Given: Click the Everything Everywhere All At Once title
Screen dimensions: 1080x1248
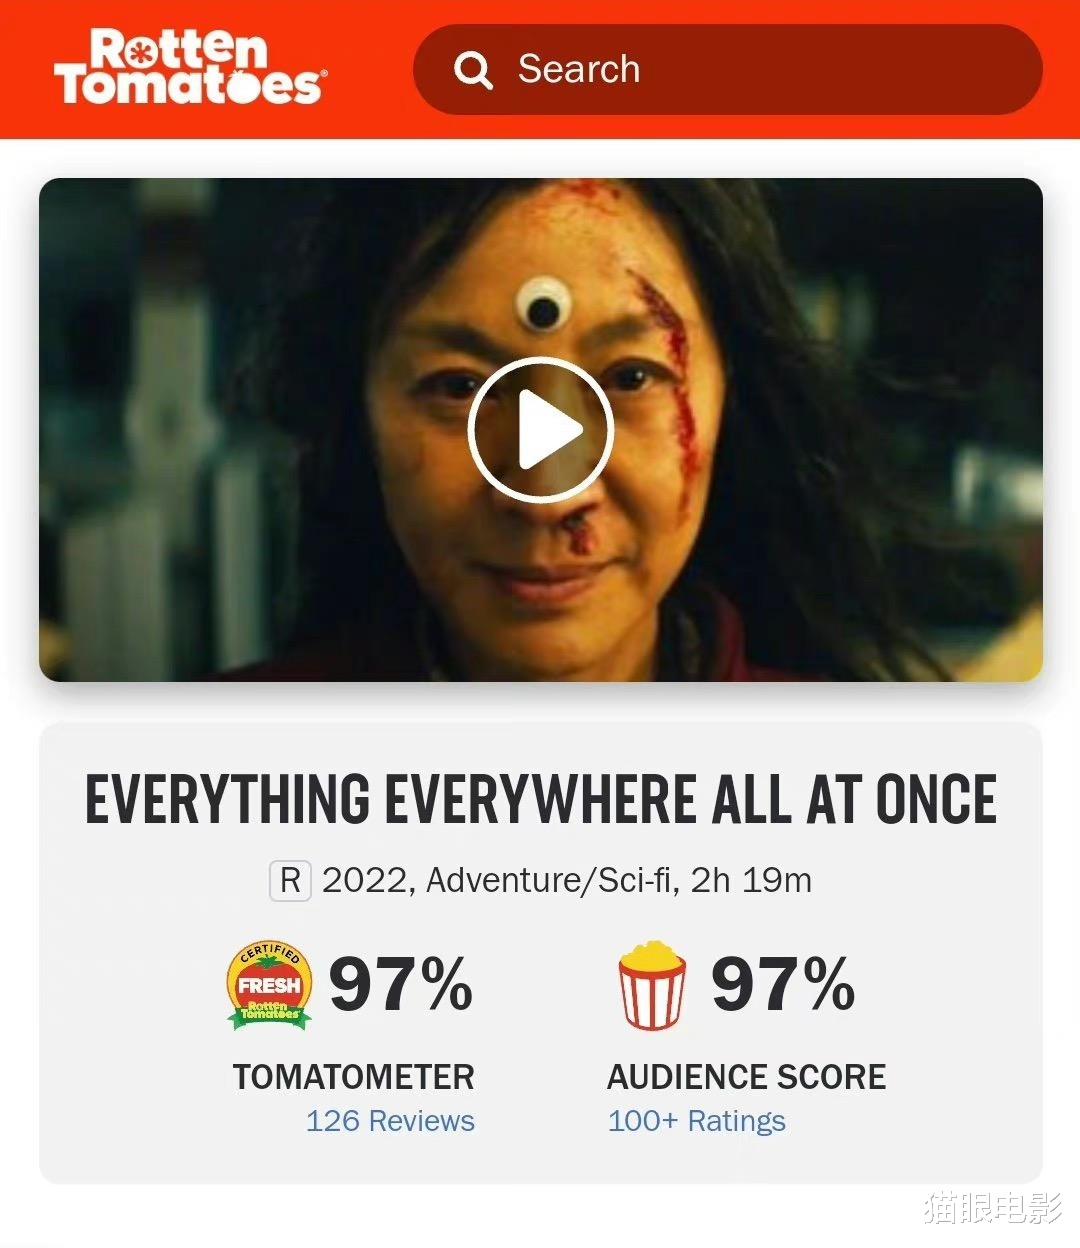Looking at the screenshot, I should [x=541, y=800].
